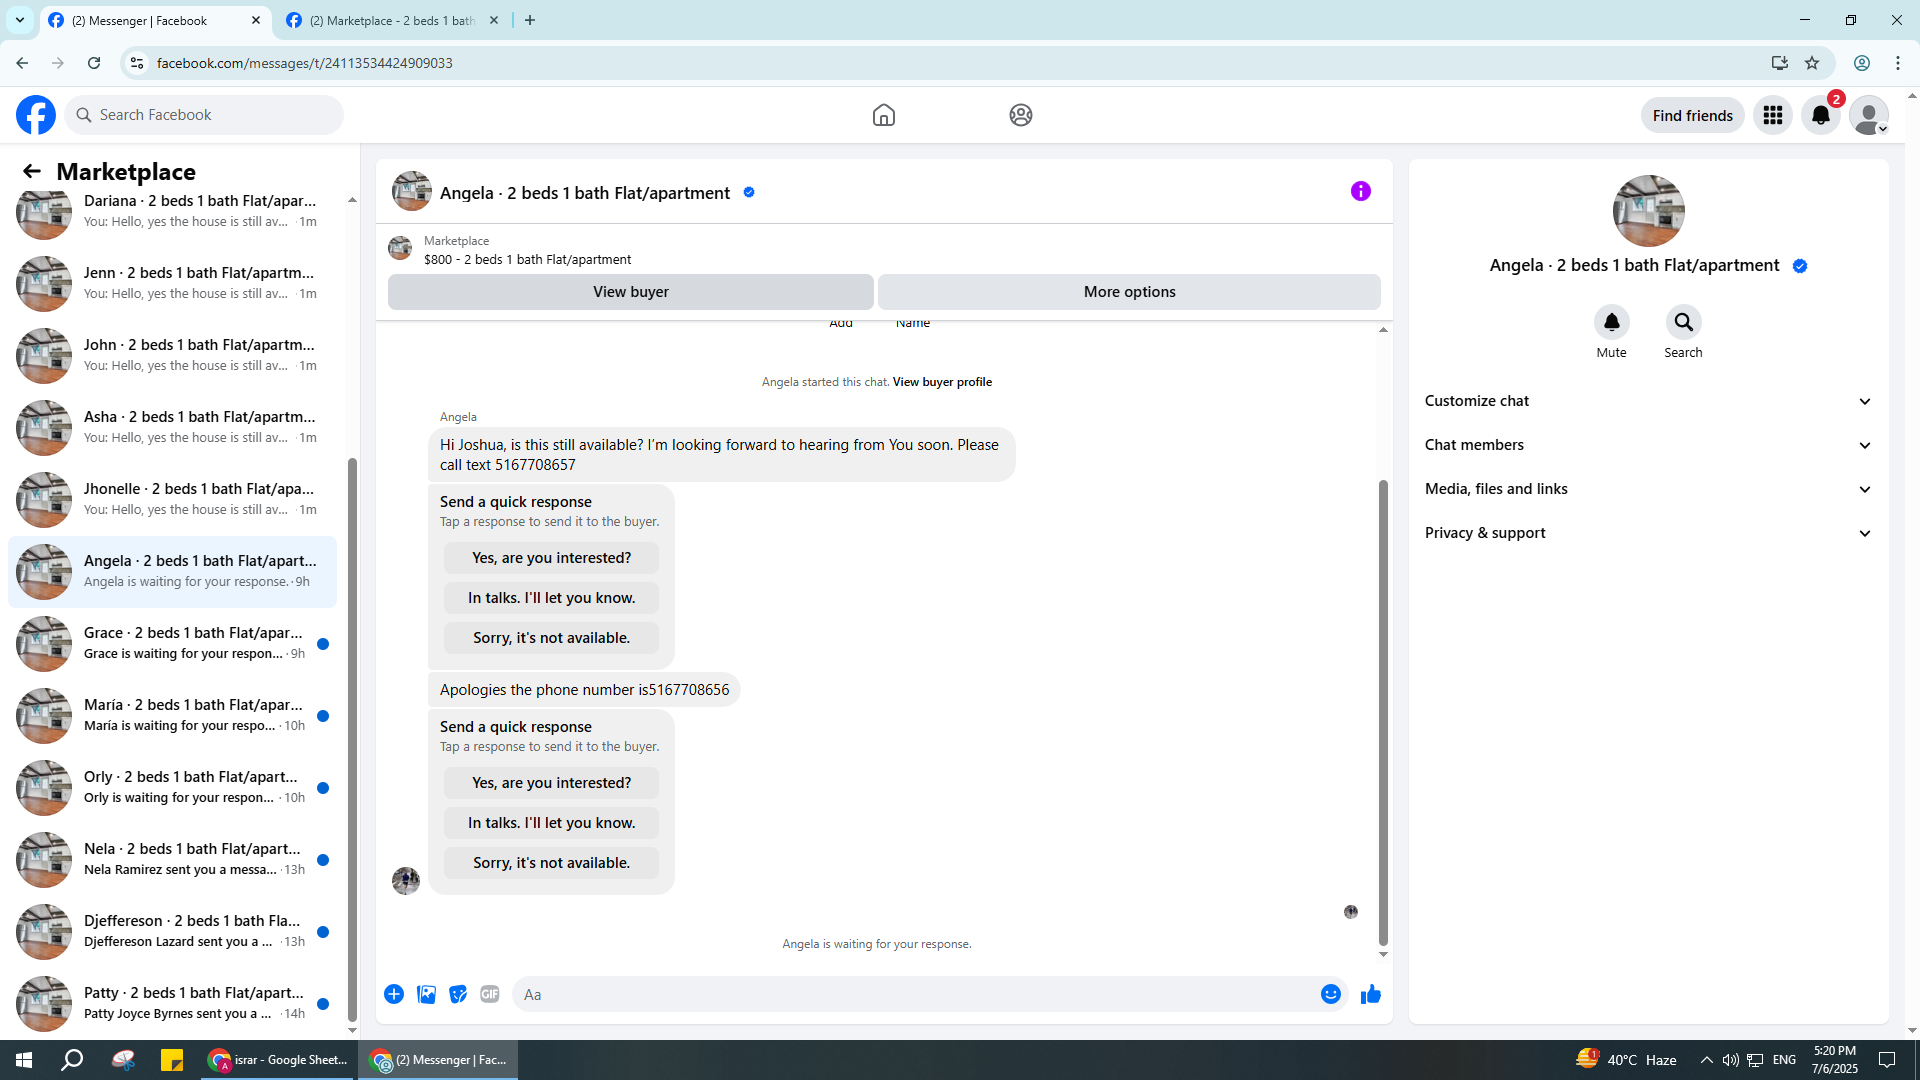
Task: Show hidden system tray icons
Action: [1706, 1060]
